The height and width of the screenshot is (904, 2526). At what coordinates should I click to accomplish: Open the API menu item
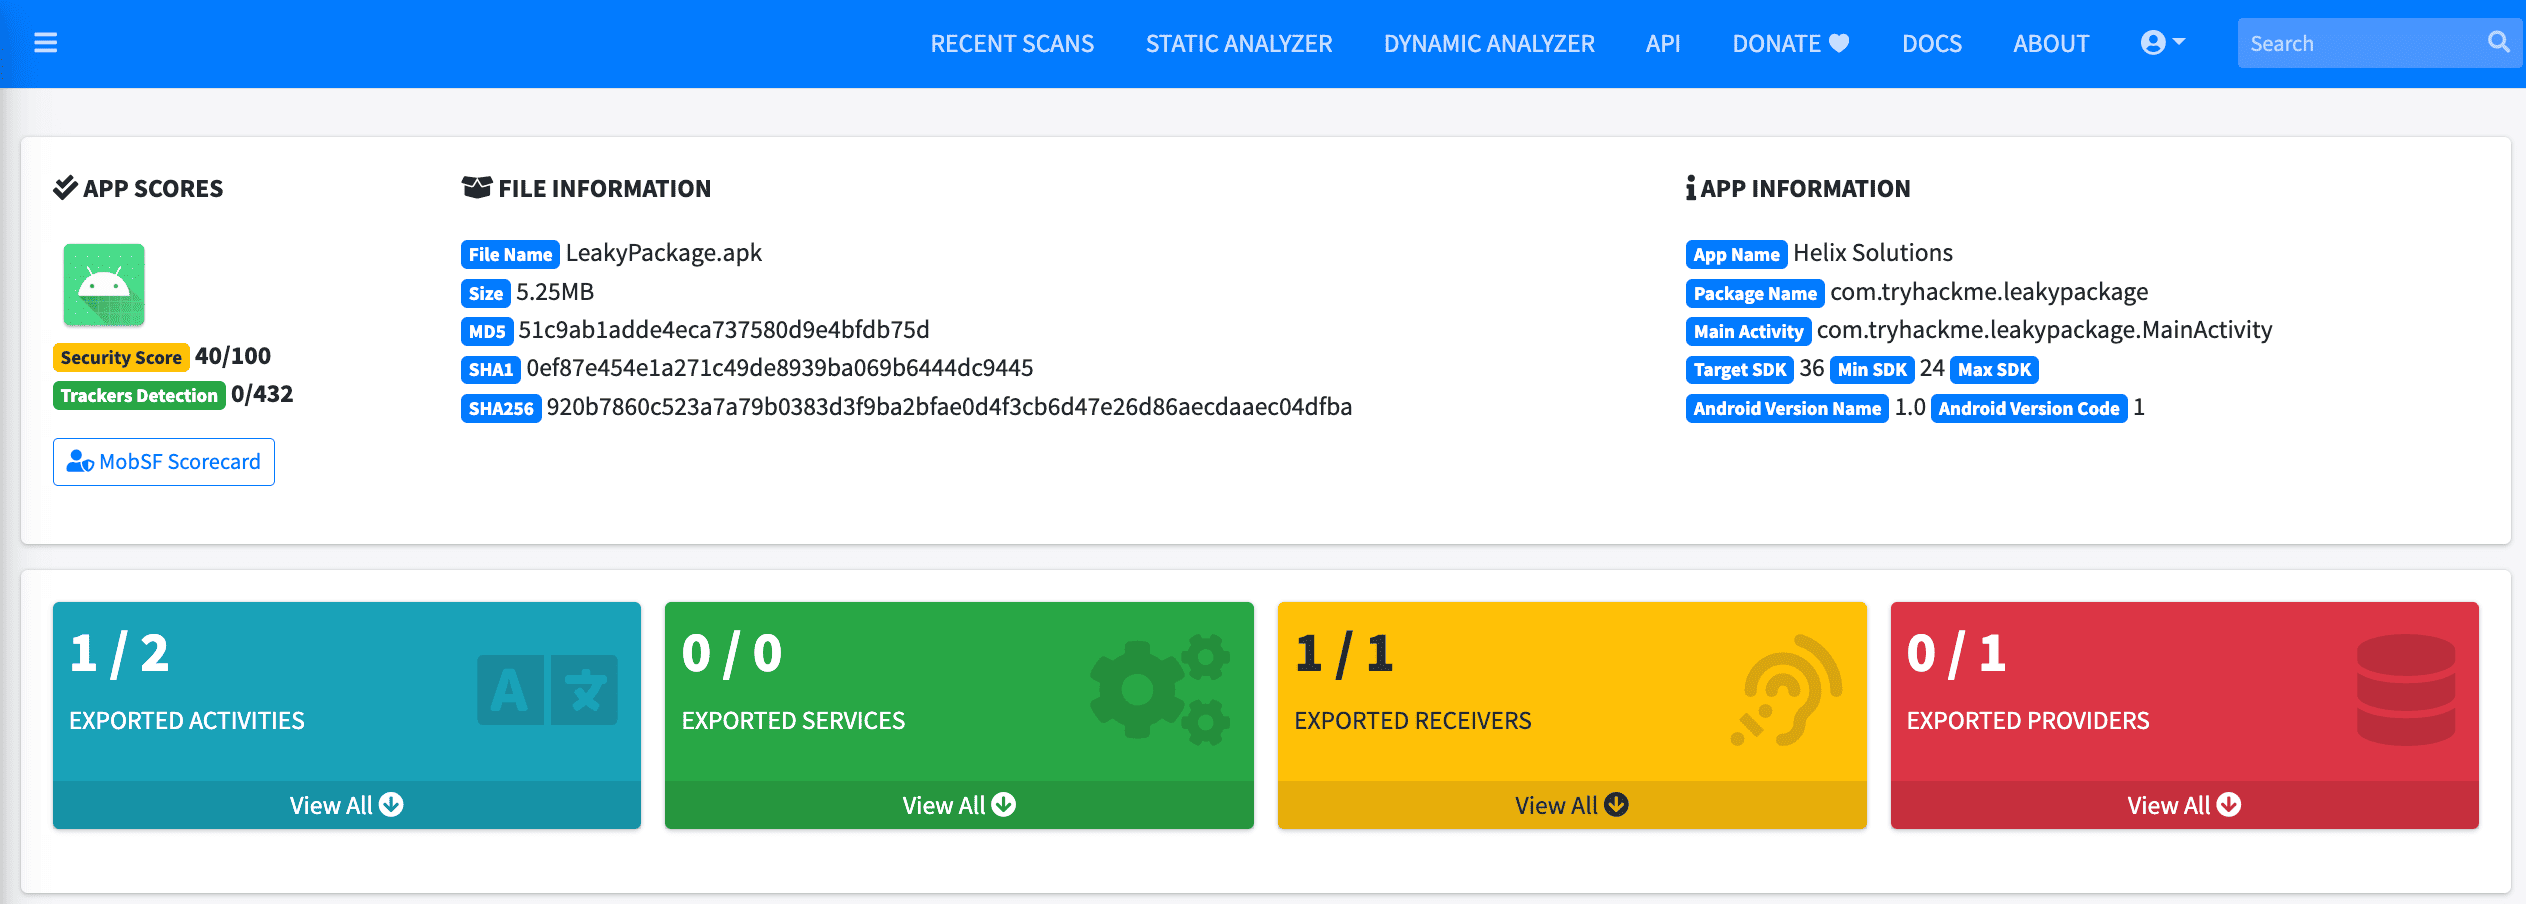click(1663, 44)
